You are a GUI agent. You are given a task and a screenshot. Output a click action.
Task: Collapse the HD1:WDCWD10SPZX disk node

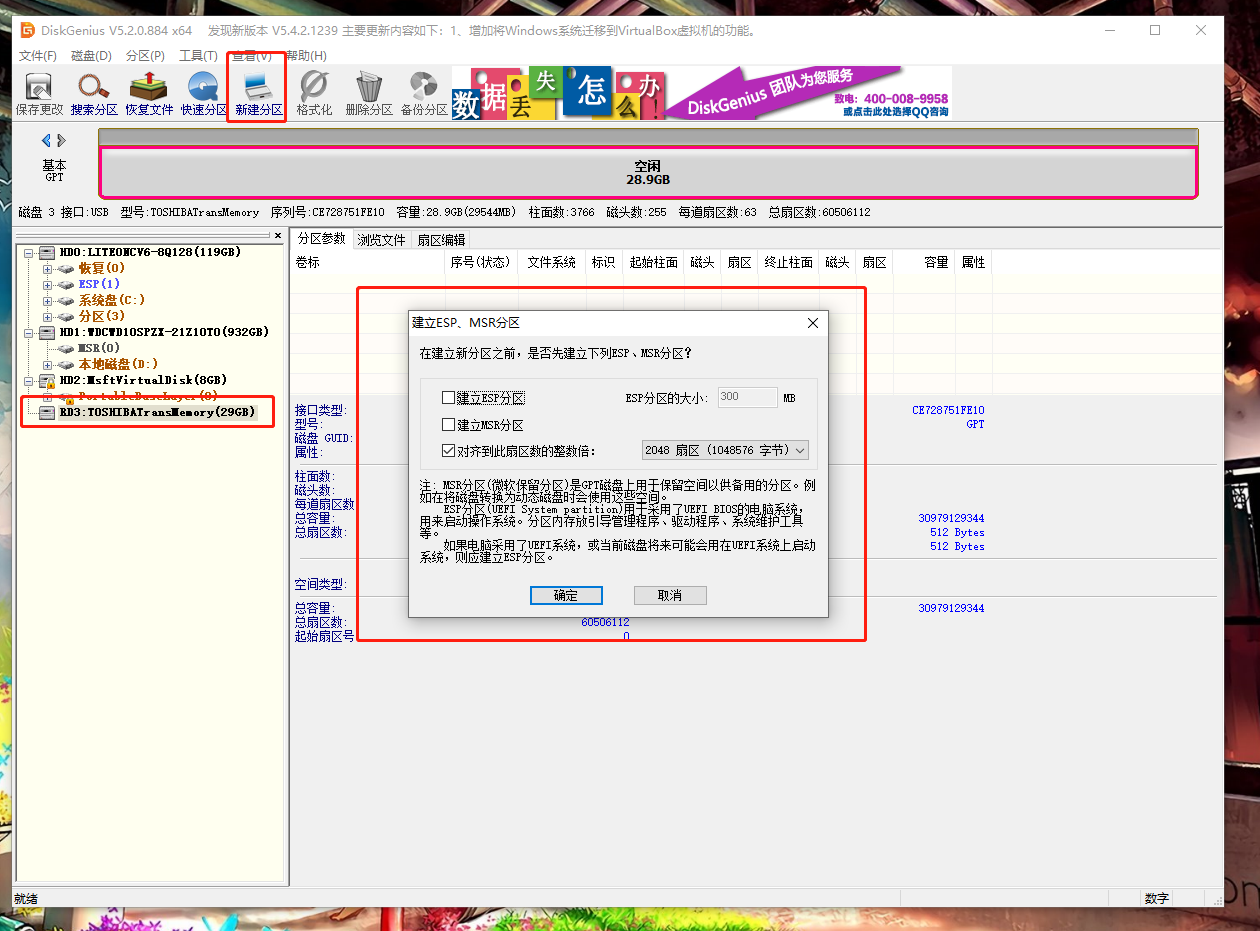(30, 332)
